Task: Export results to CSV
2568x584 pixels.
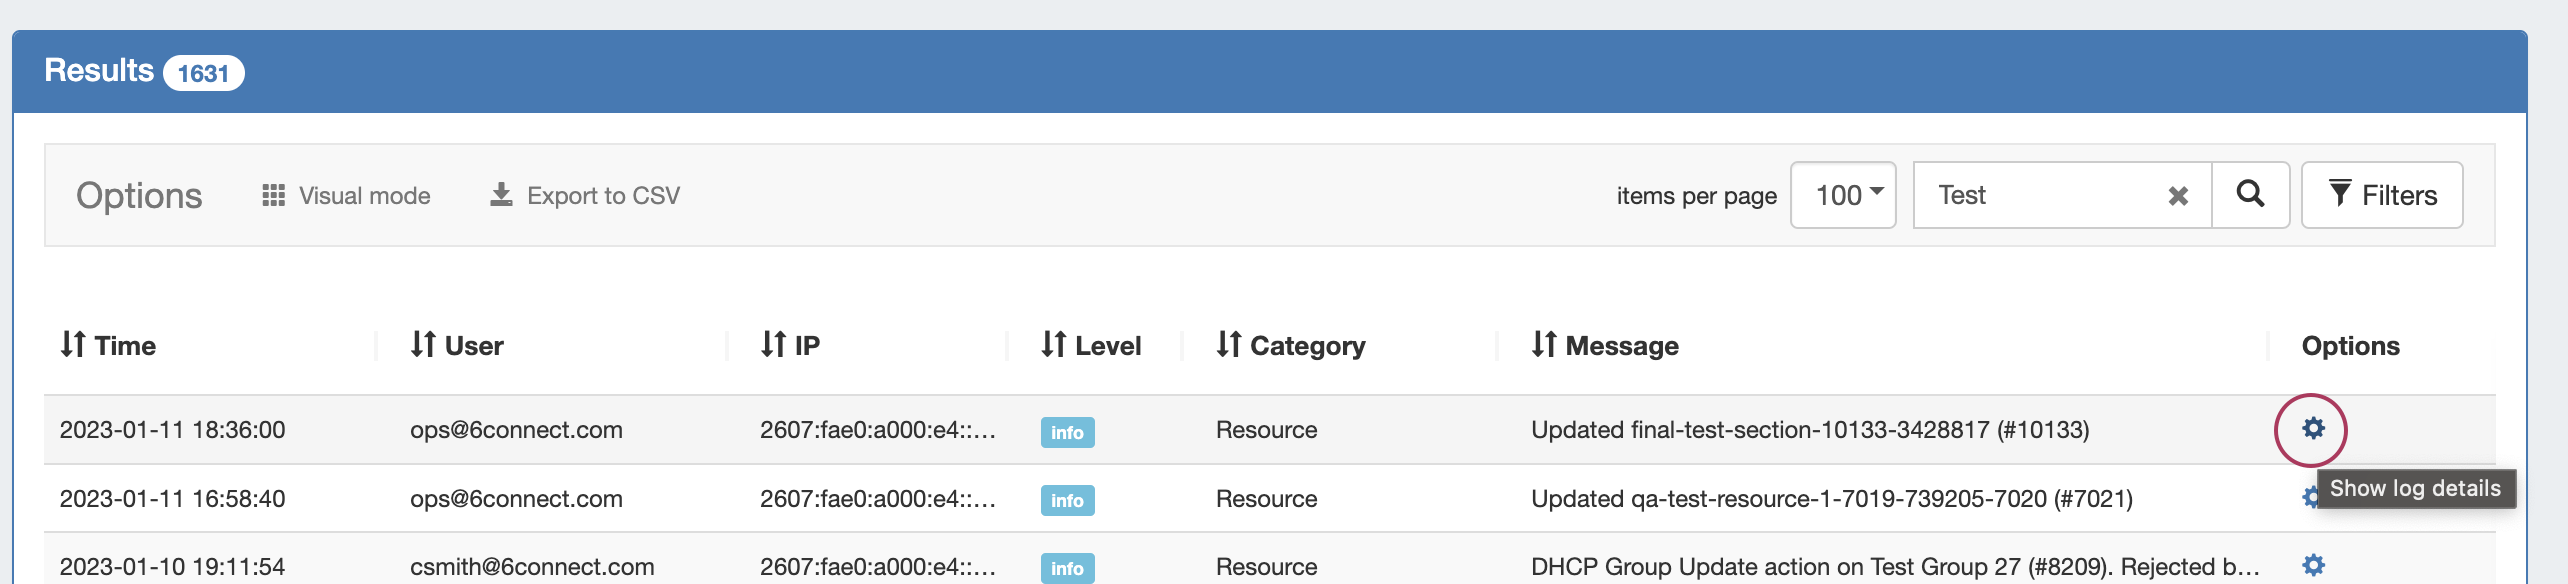Action: click(585, 195)
